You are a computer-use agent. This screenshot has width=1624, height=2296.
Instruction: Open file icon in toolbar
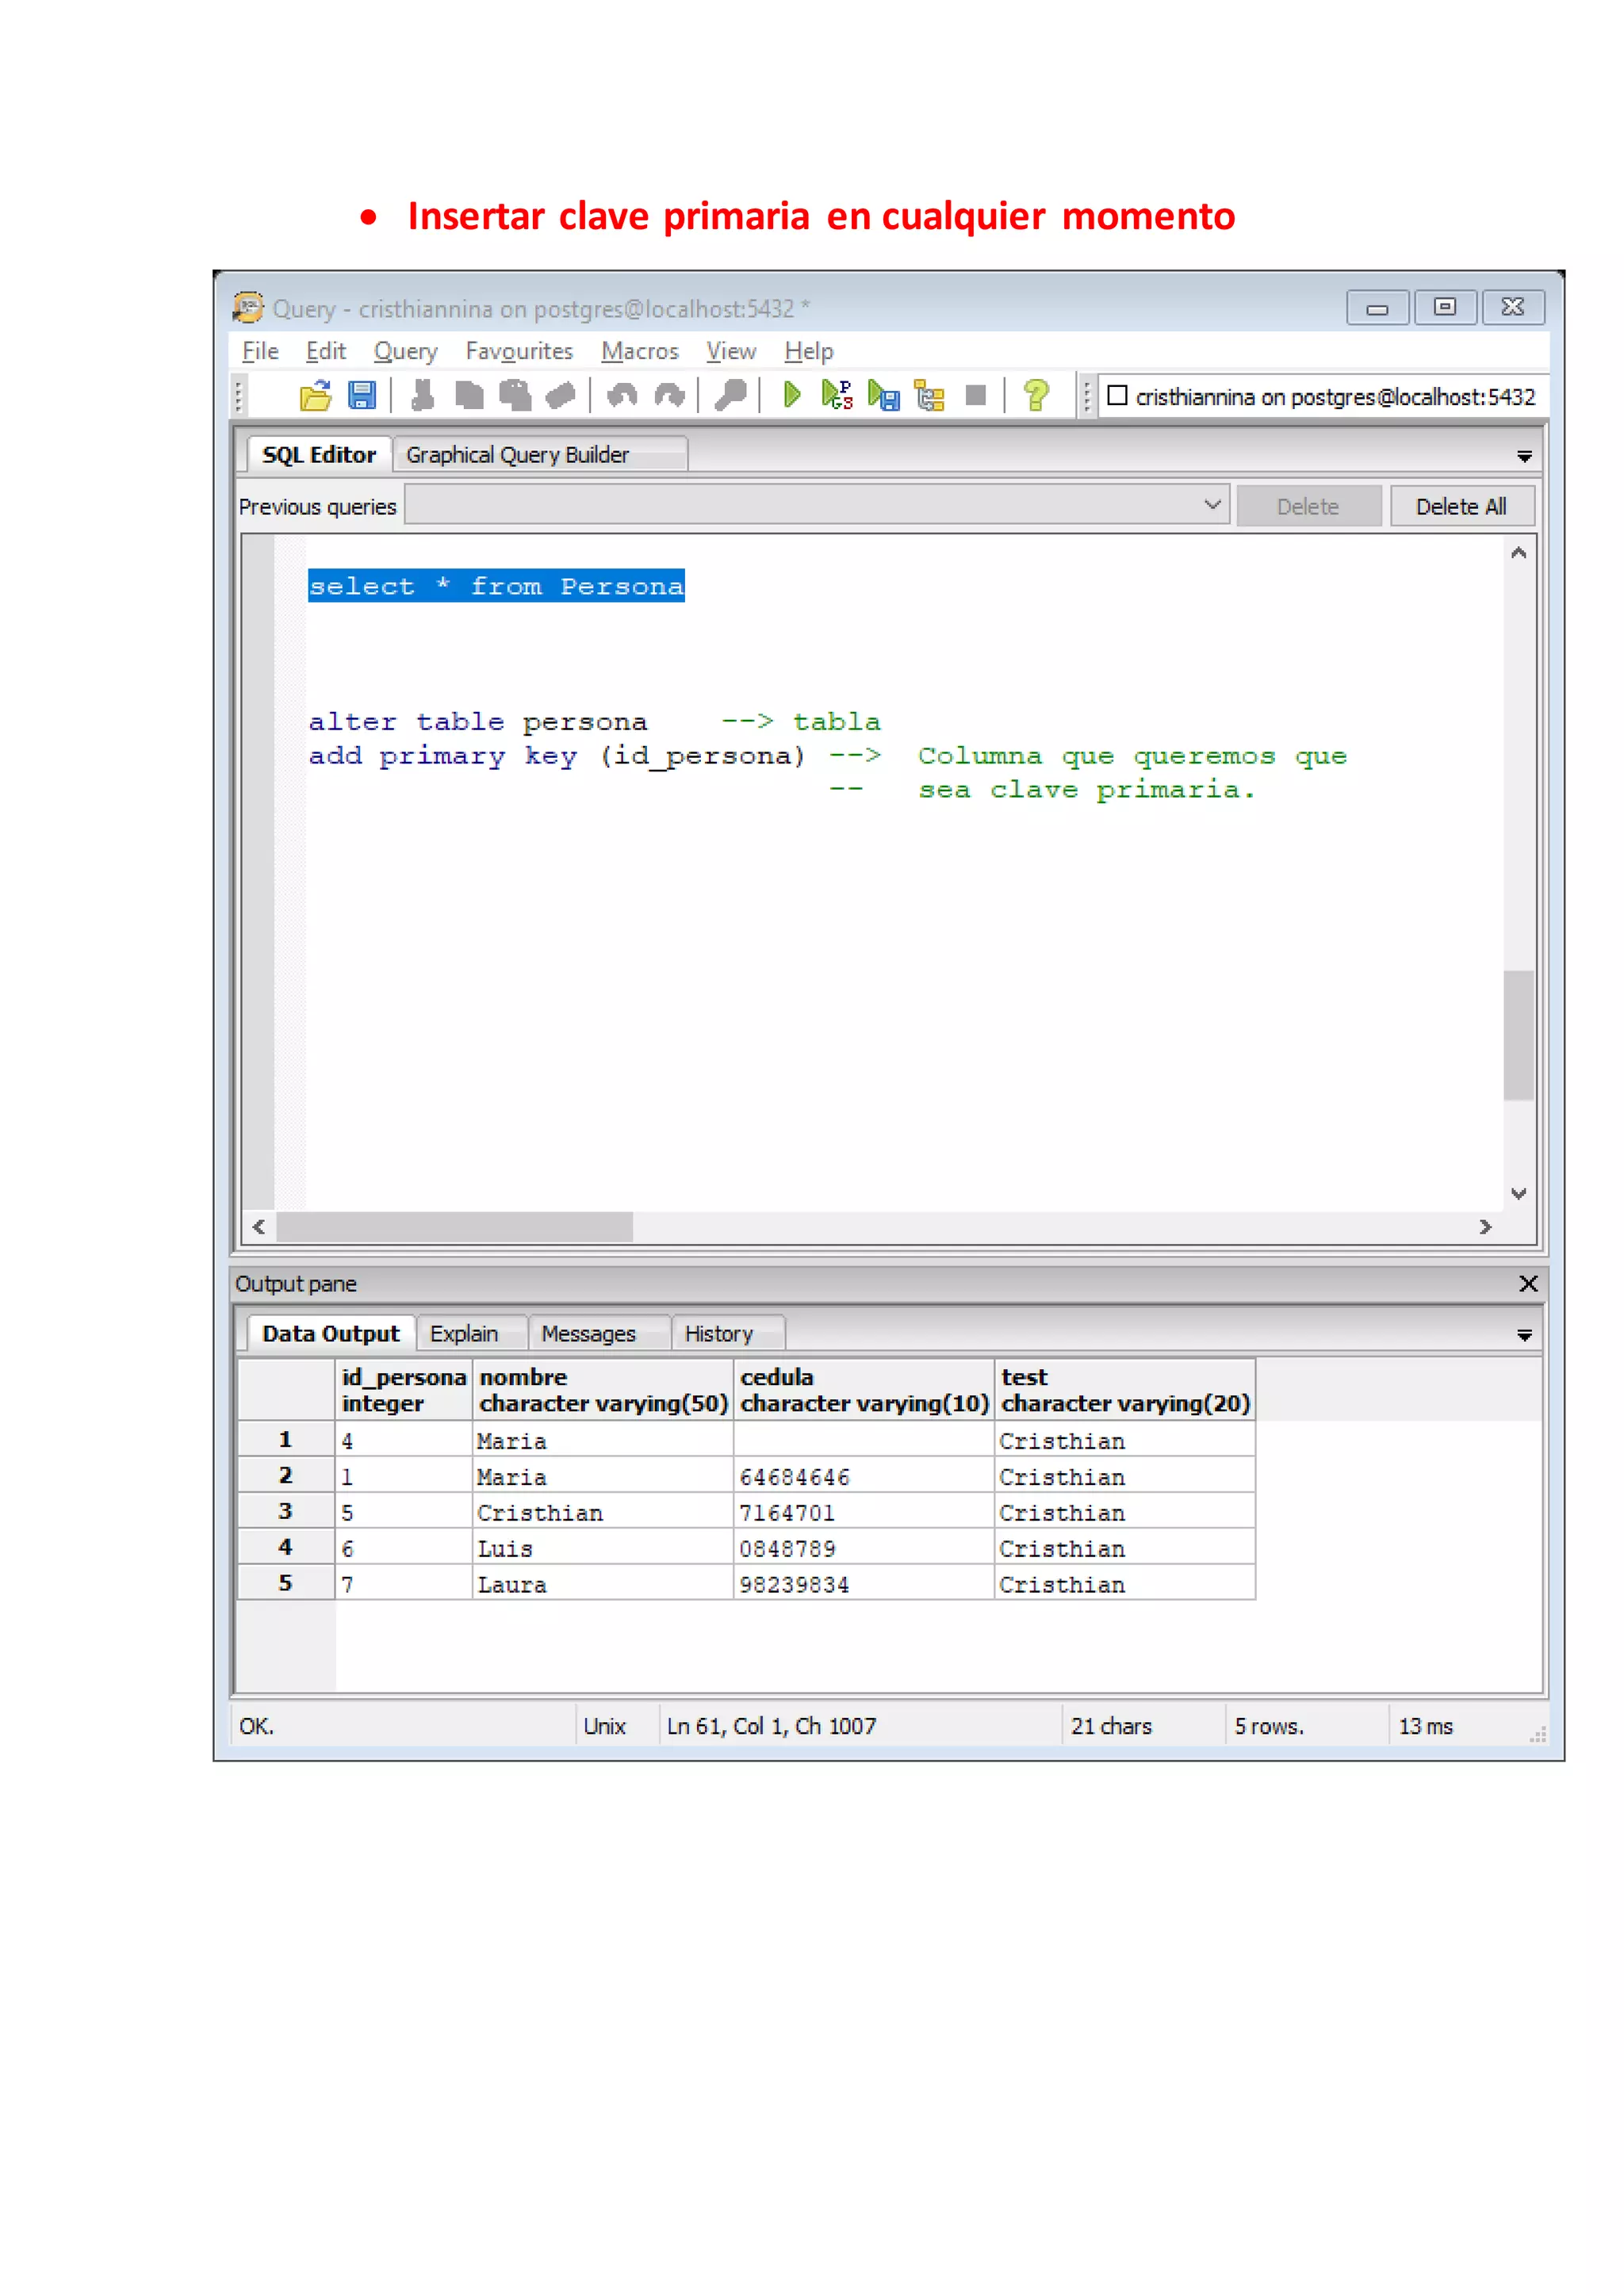[315, 396]
